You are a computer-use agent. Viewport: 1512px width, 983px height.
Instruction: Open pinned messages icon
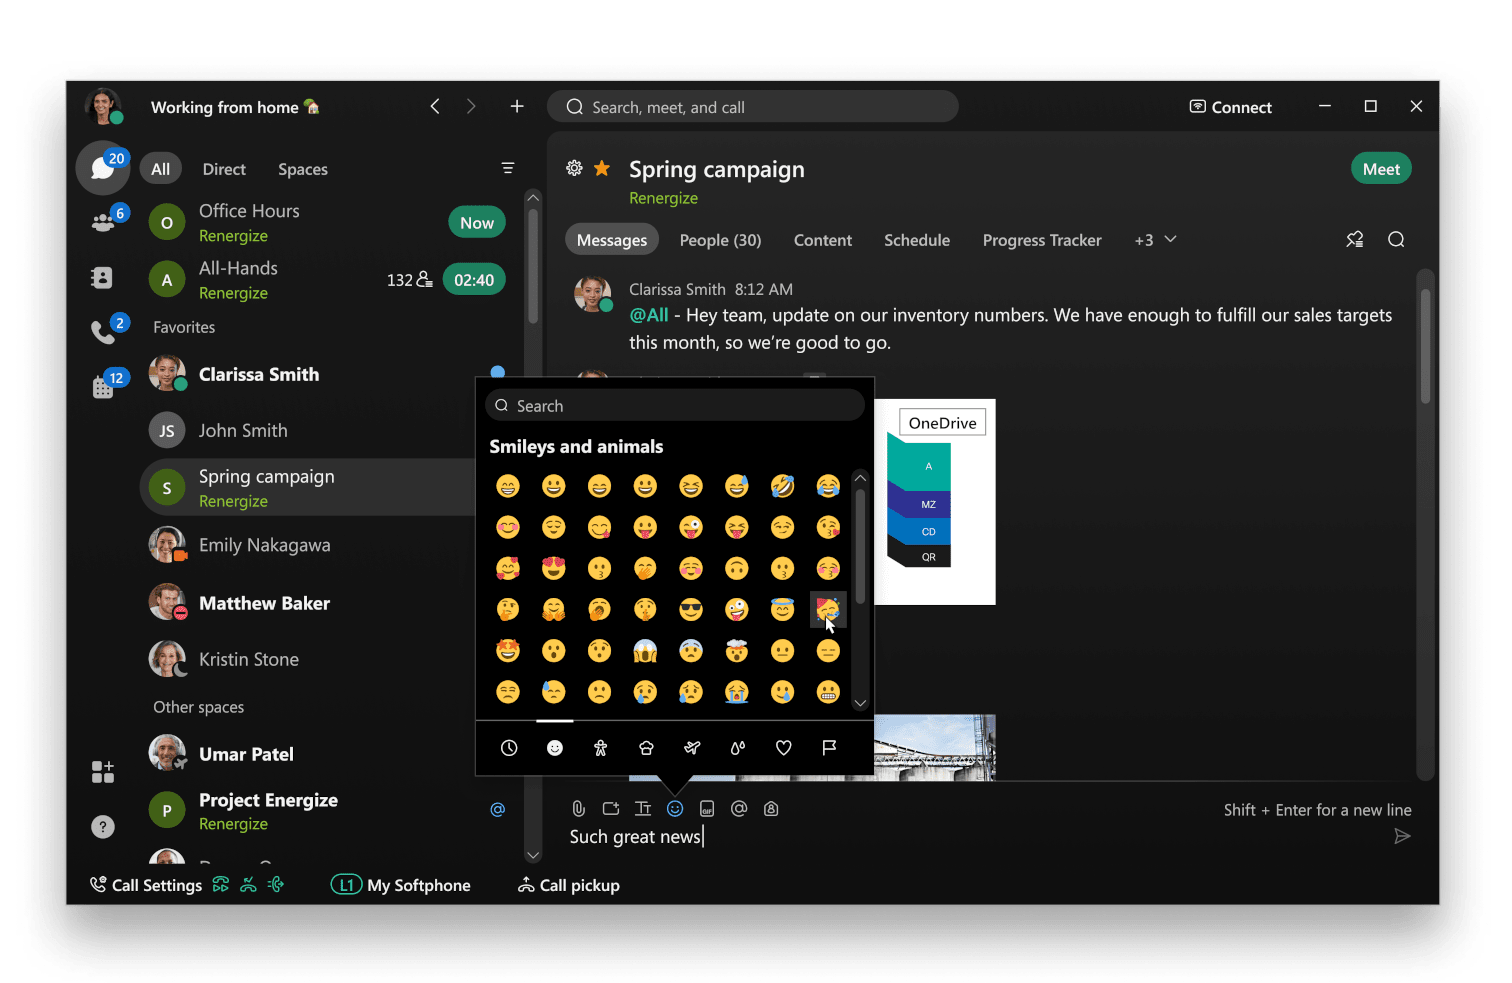(1355, 239)
